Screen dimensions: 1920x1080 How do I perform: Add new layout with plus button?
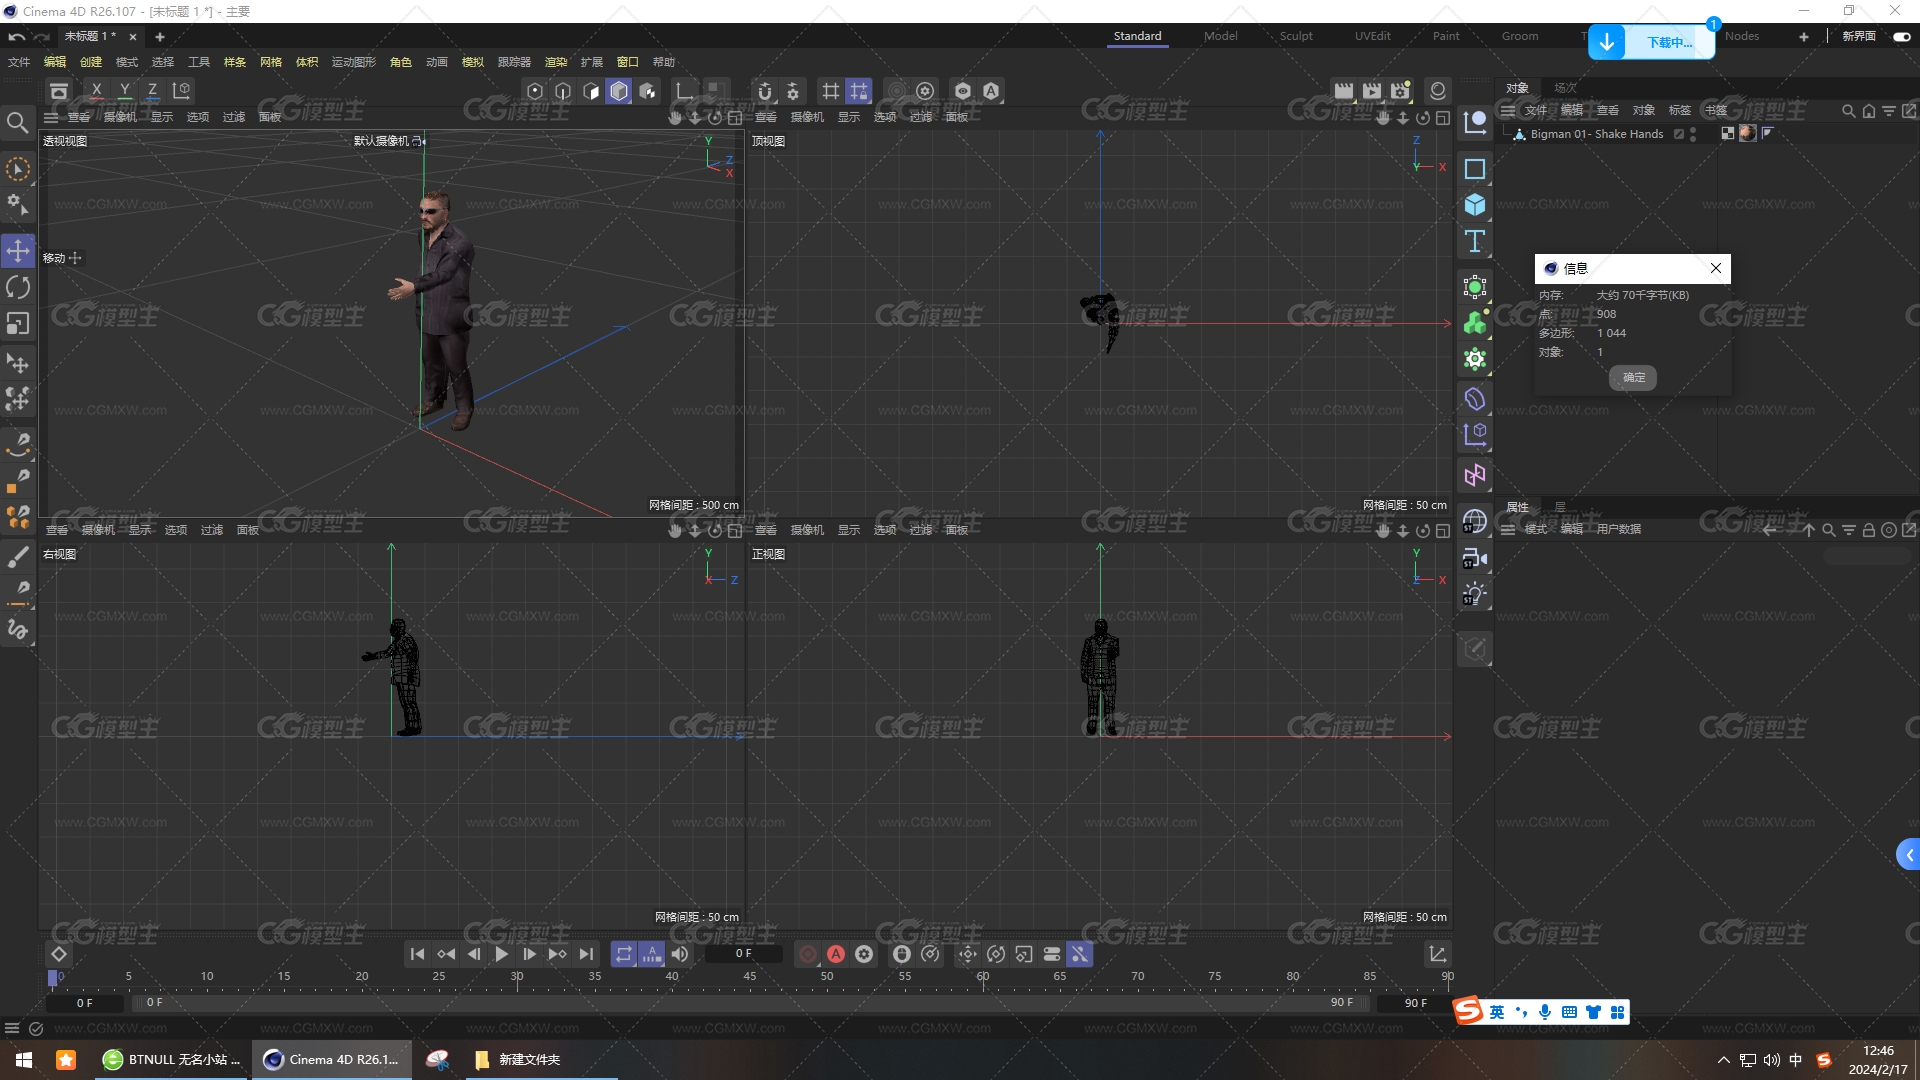tap(1804, 36)
